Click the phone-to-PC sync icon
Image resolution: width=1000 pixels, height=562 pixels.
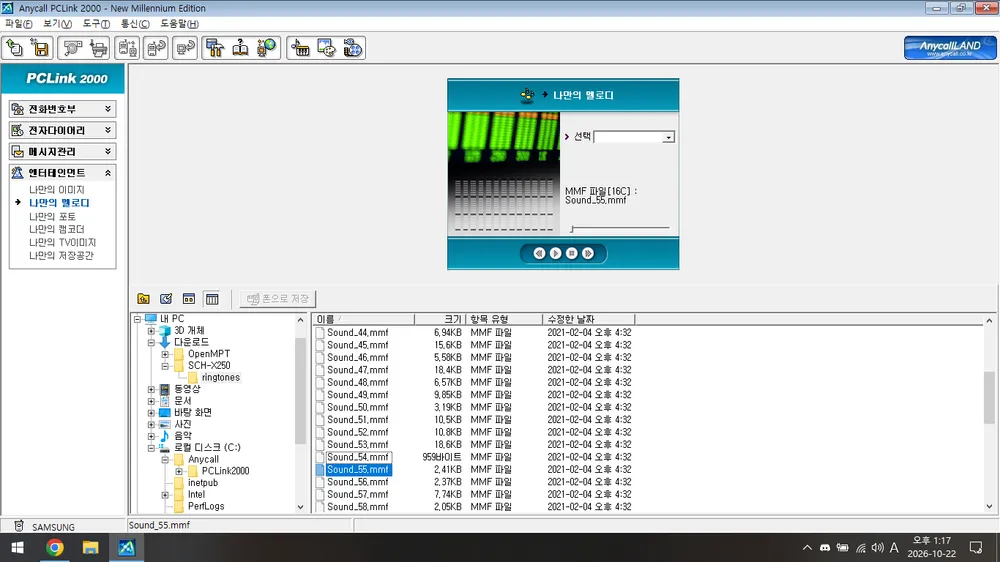pyautogui.click(x=127, y=48)
